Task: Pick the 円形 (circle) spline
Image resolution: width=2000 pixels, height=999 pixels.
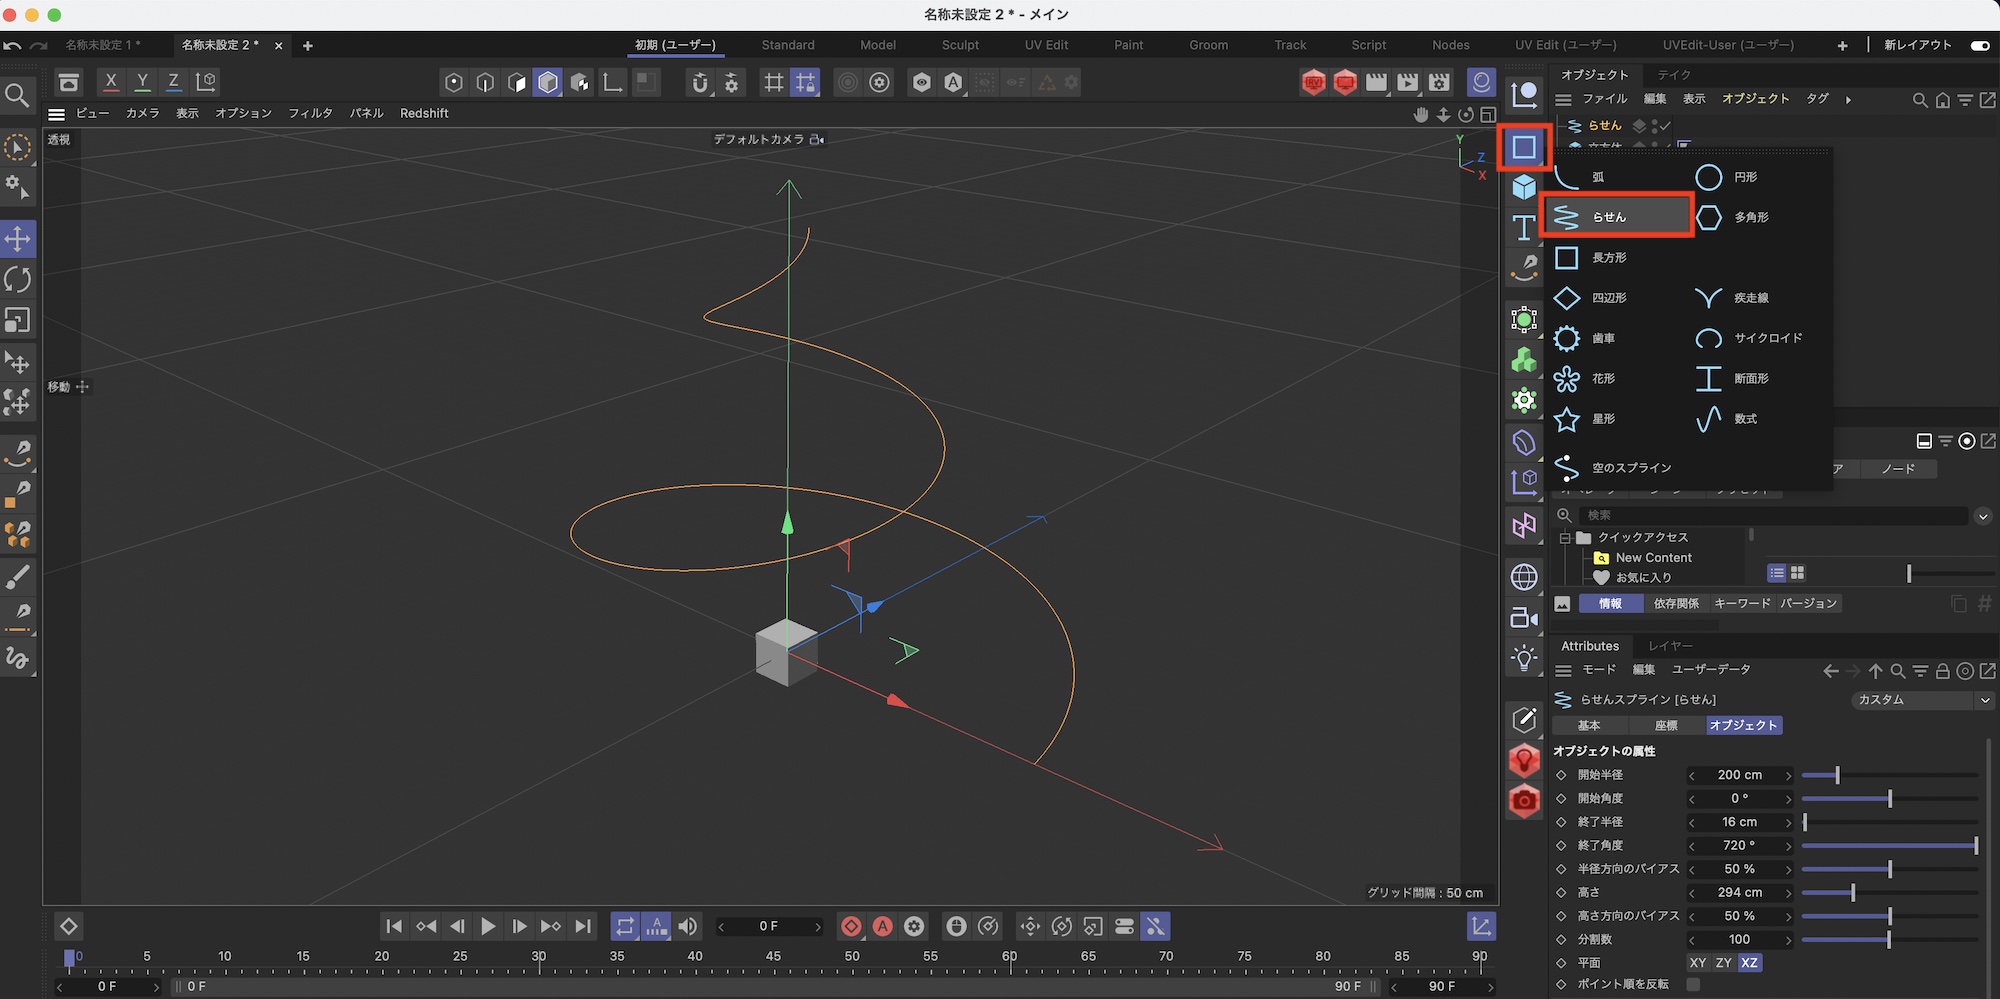Action: (1709, 177)
